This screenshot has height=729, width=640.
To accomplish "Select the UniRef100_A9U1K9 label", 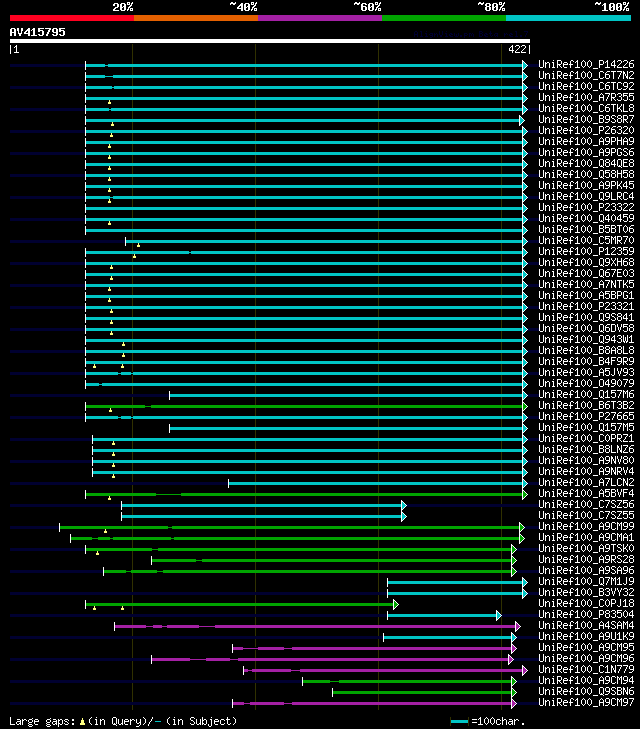I will pyautogui.click(x=586, y=636).
